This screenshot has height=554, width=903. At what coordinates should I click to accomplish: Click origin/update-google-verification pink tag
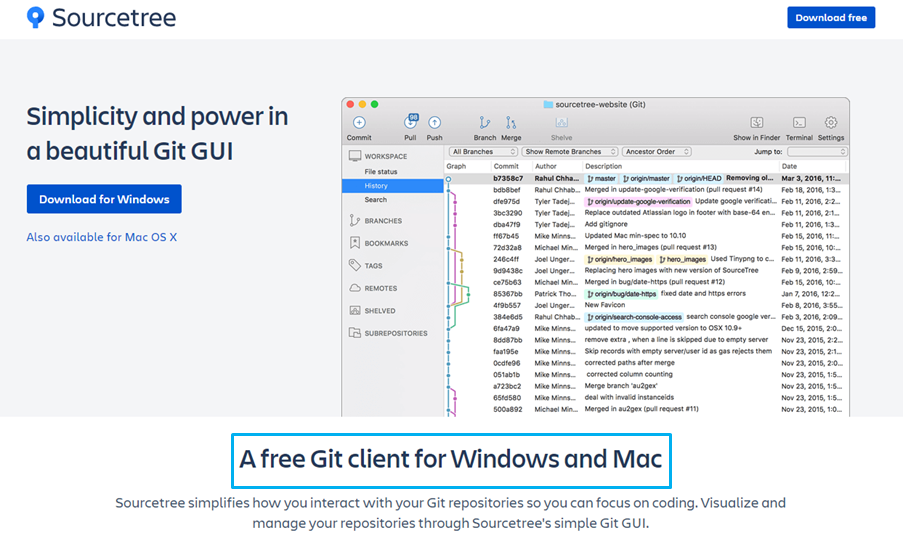point(638,202)
